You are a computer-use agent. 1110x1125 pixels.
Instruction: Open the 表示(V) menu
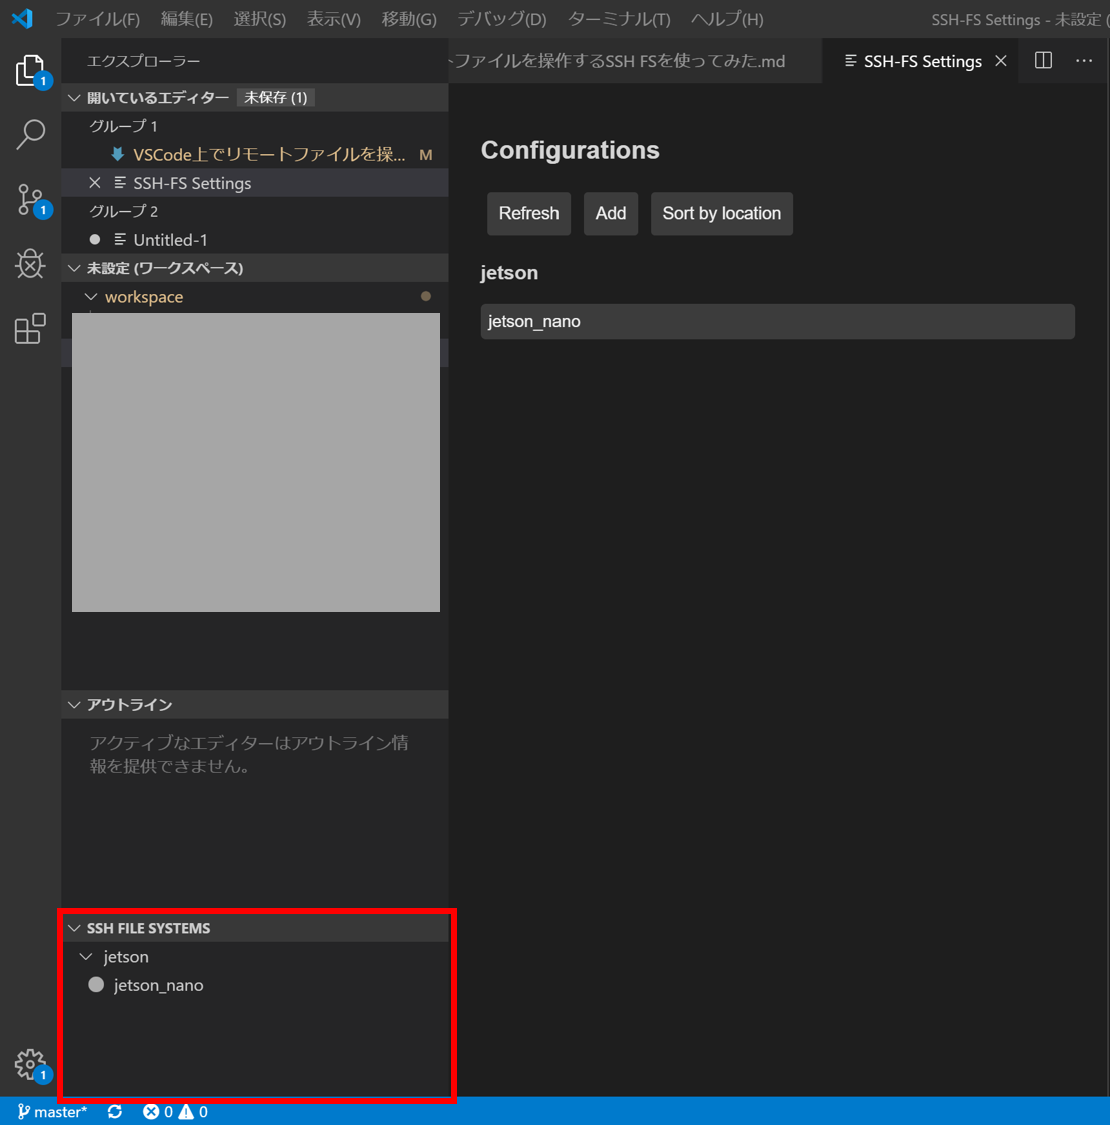click(334, 19)
